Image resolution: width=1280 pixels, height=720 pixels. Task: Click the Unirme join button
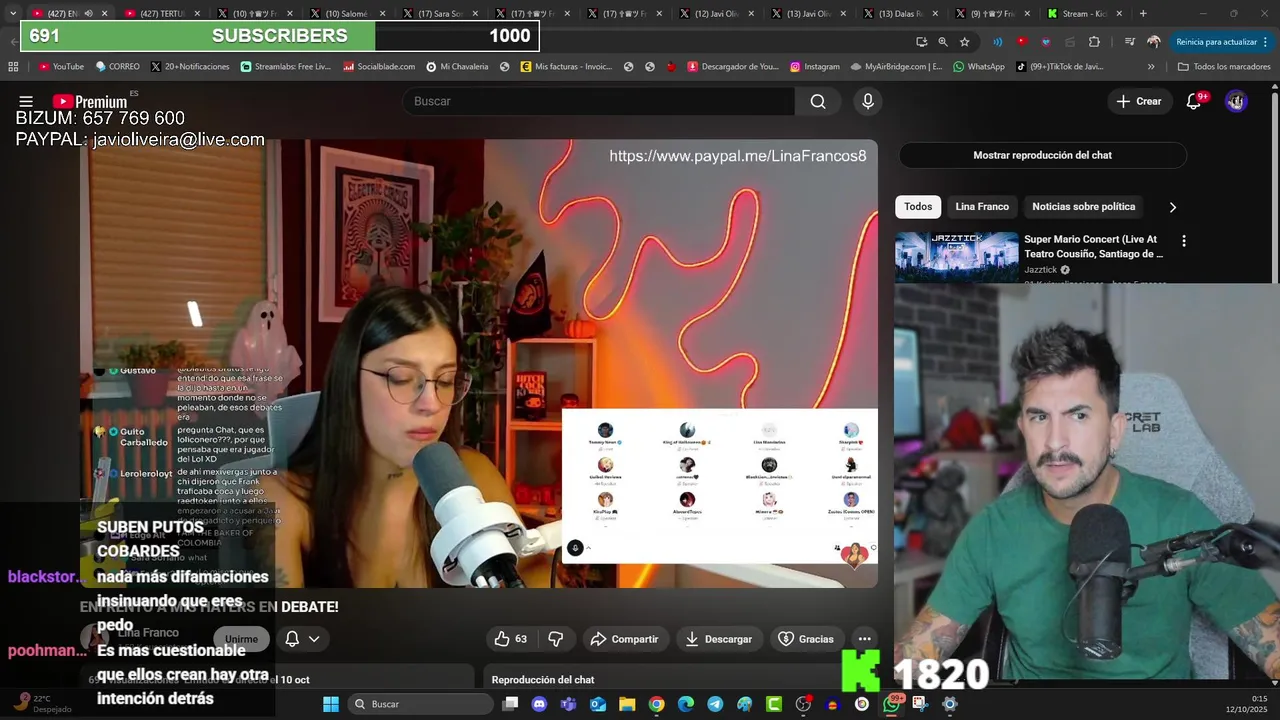point(241,639)
